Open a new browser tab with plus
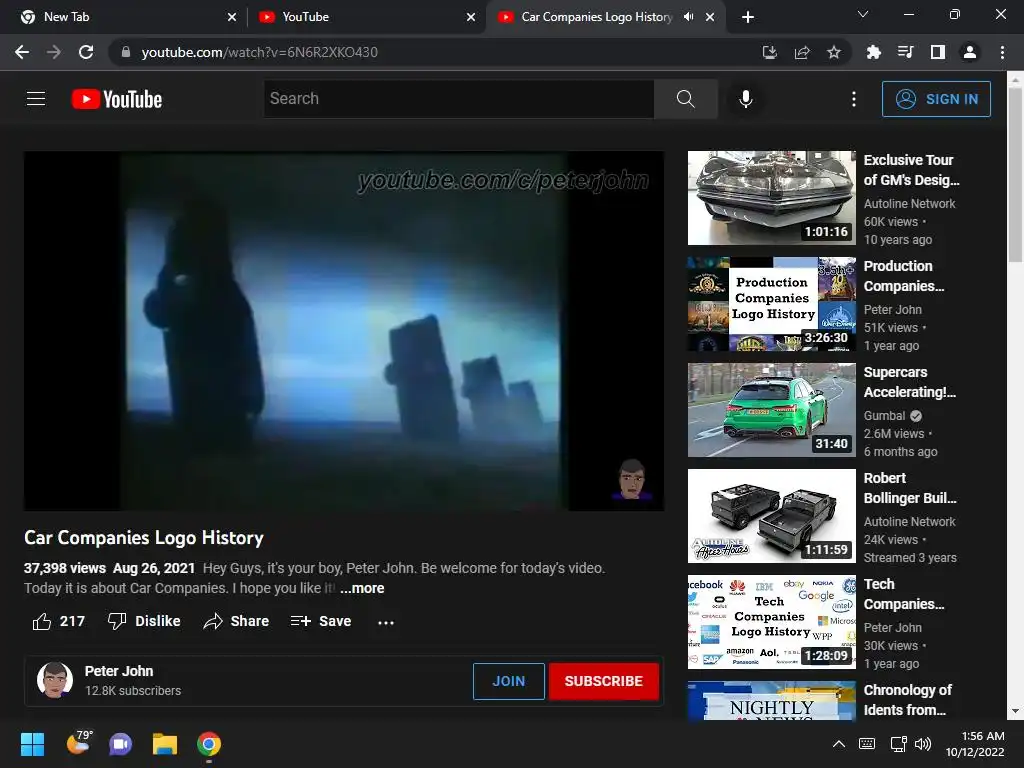 point(748,17)
